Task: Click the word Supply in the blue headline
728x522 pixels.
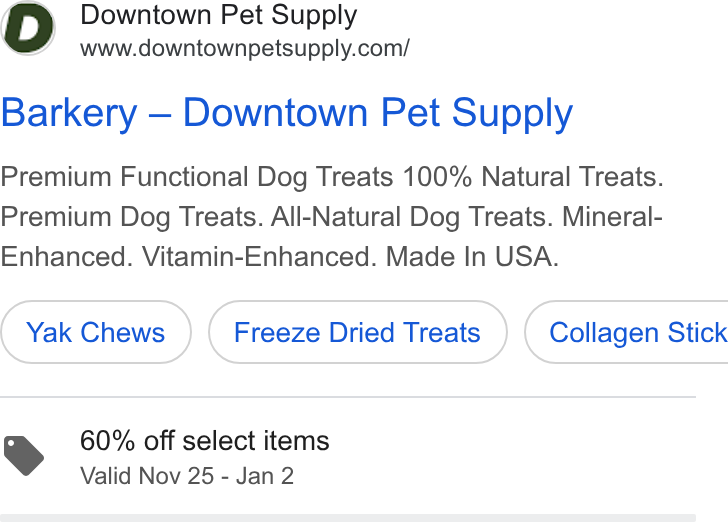Action: pyautogui.click(x=512, y=114)
